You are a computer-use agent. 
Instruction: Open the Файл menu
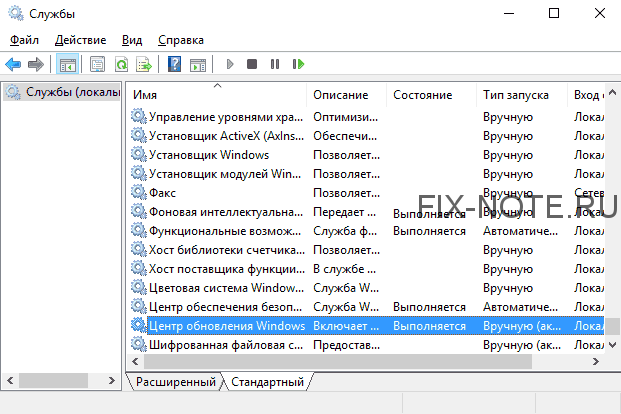tap(24, 40)
